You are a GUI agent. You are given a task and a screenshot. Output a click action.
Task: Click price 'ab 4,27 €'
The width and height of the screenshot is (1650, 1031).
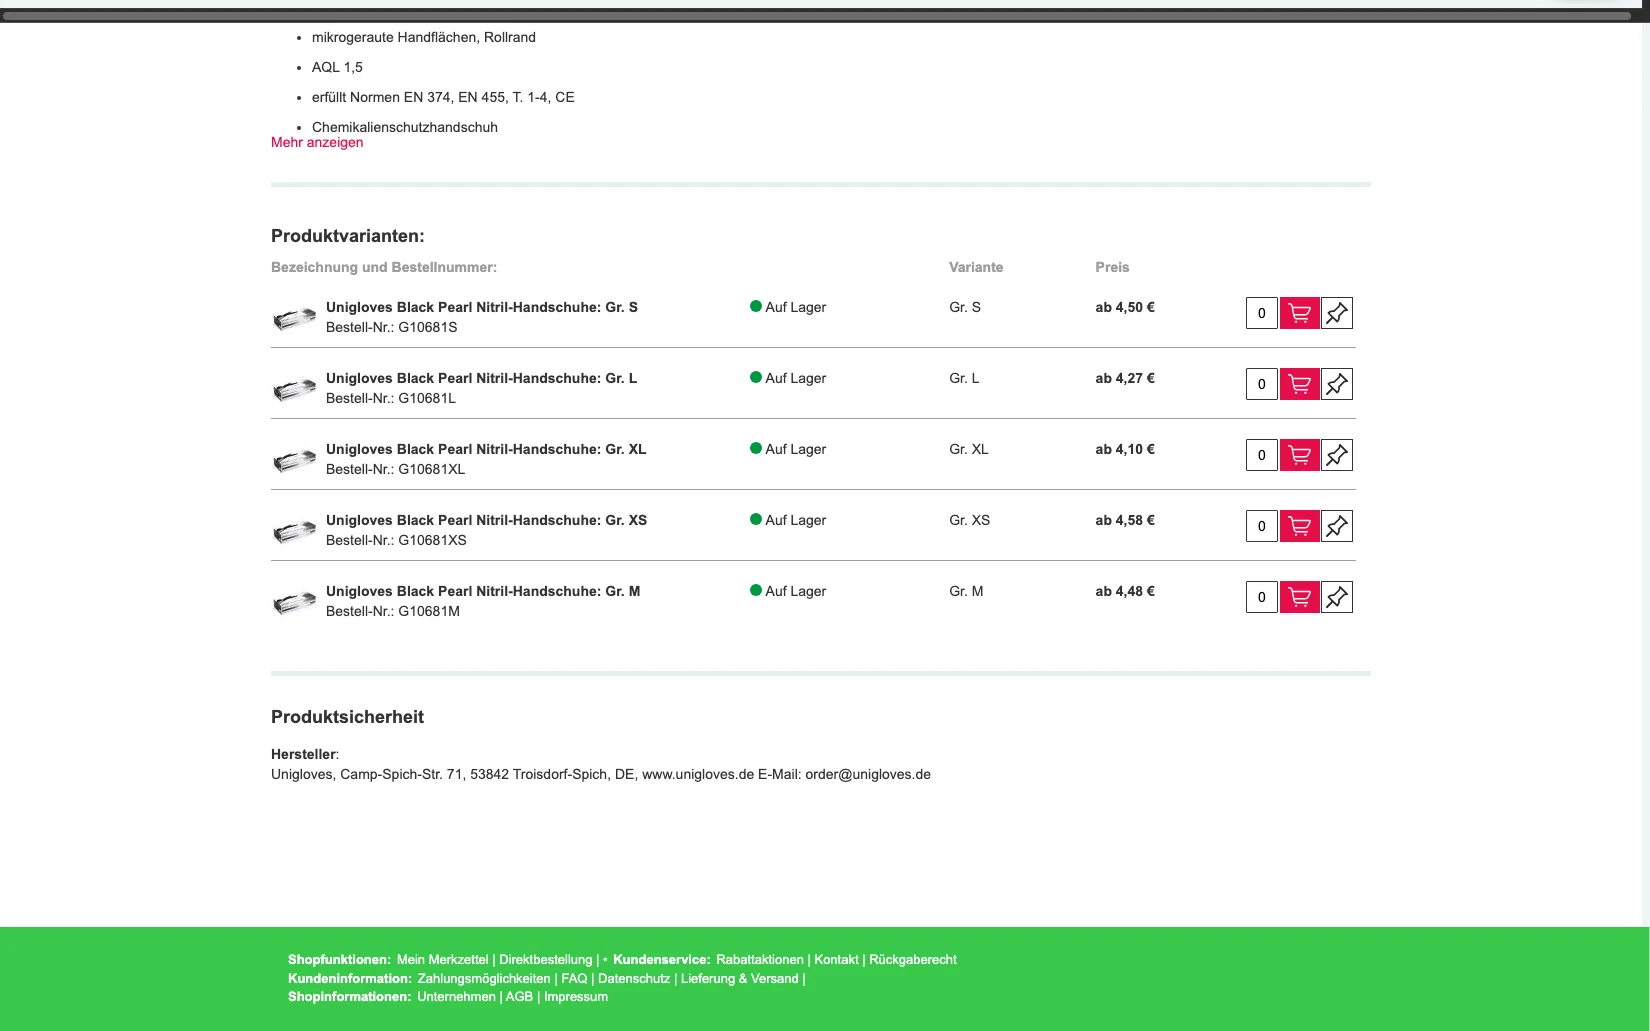pos(1125,378)
